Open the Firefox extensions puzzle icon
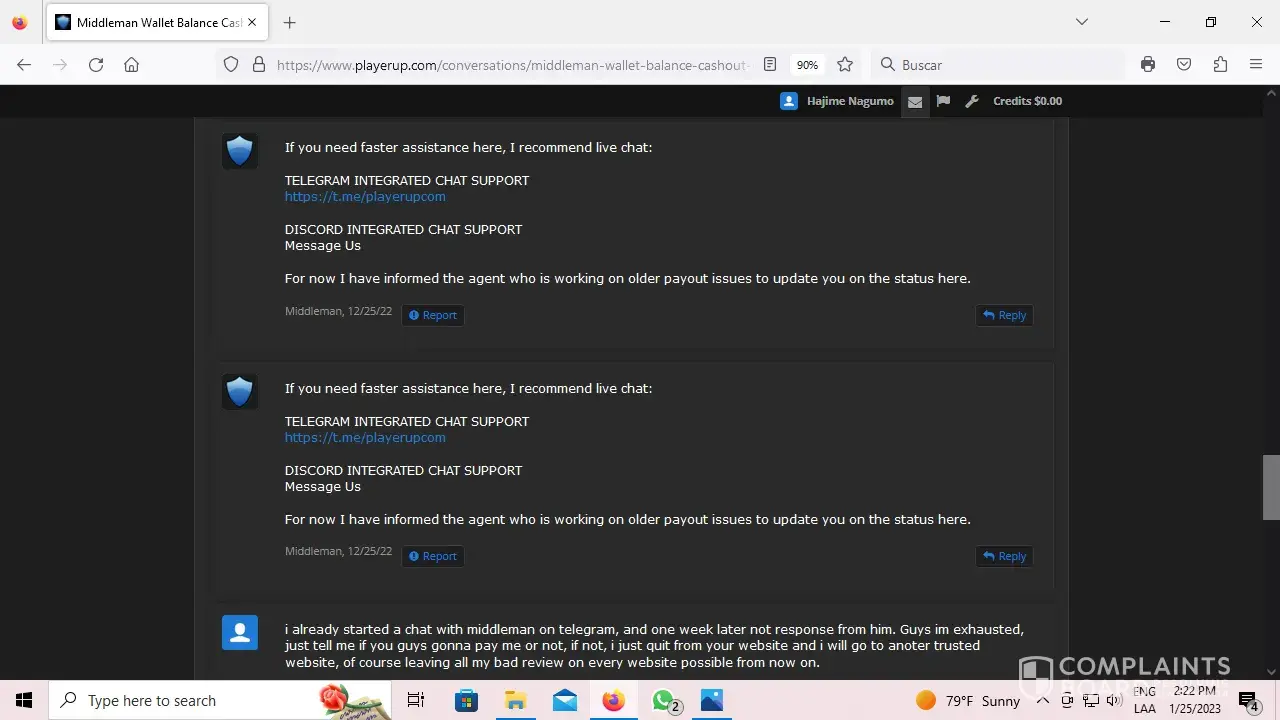The width and height of the screenshot is (1280, 720). [1220, 65]
